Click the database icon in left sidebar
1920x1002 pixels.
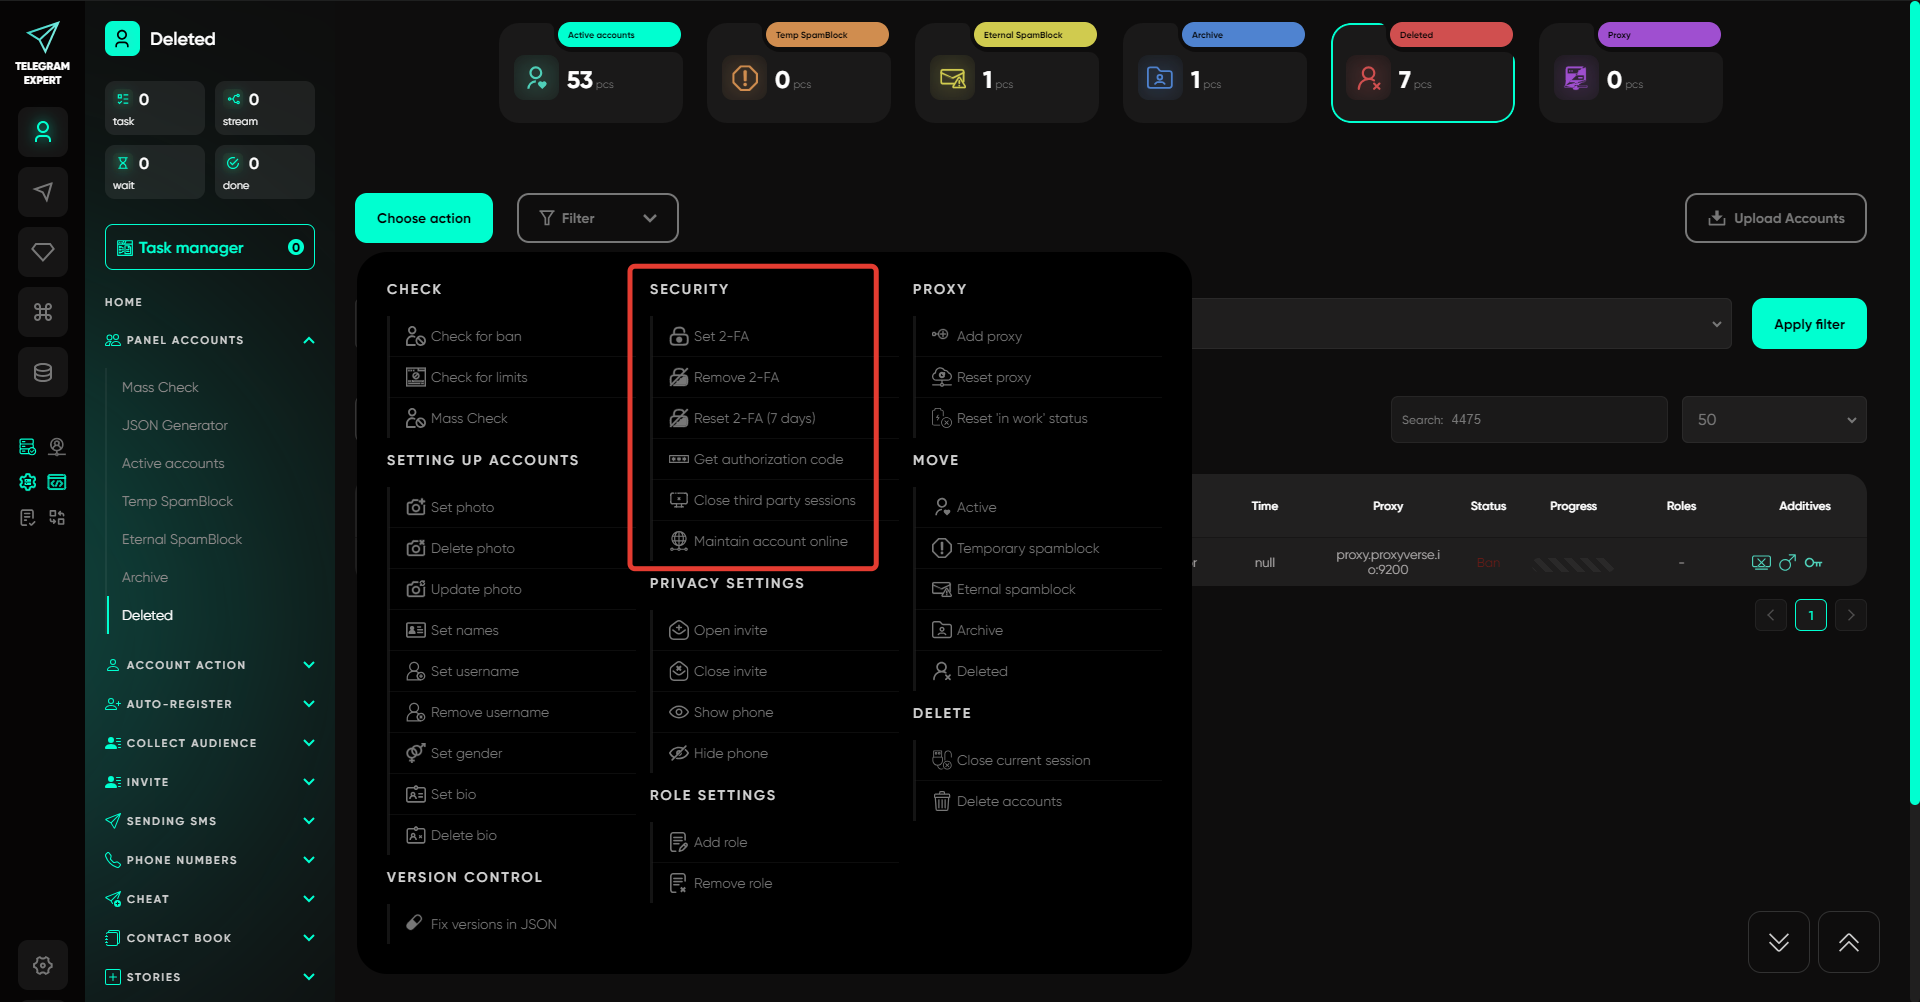pyautogui.click(x=43, y=372)
